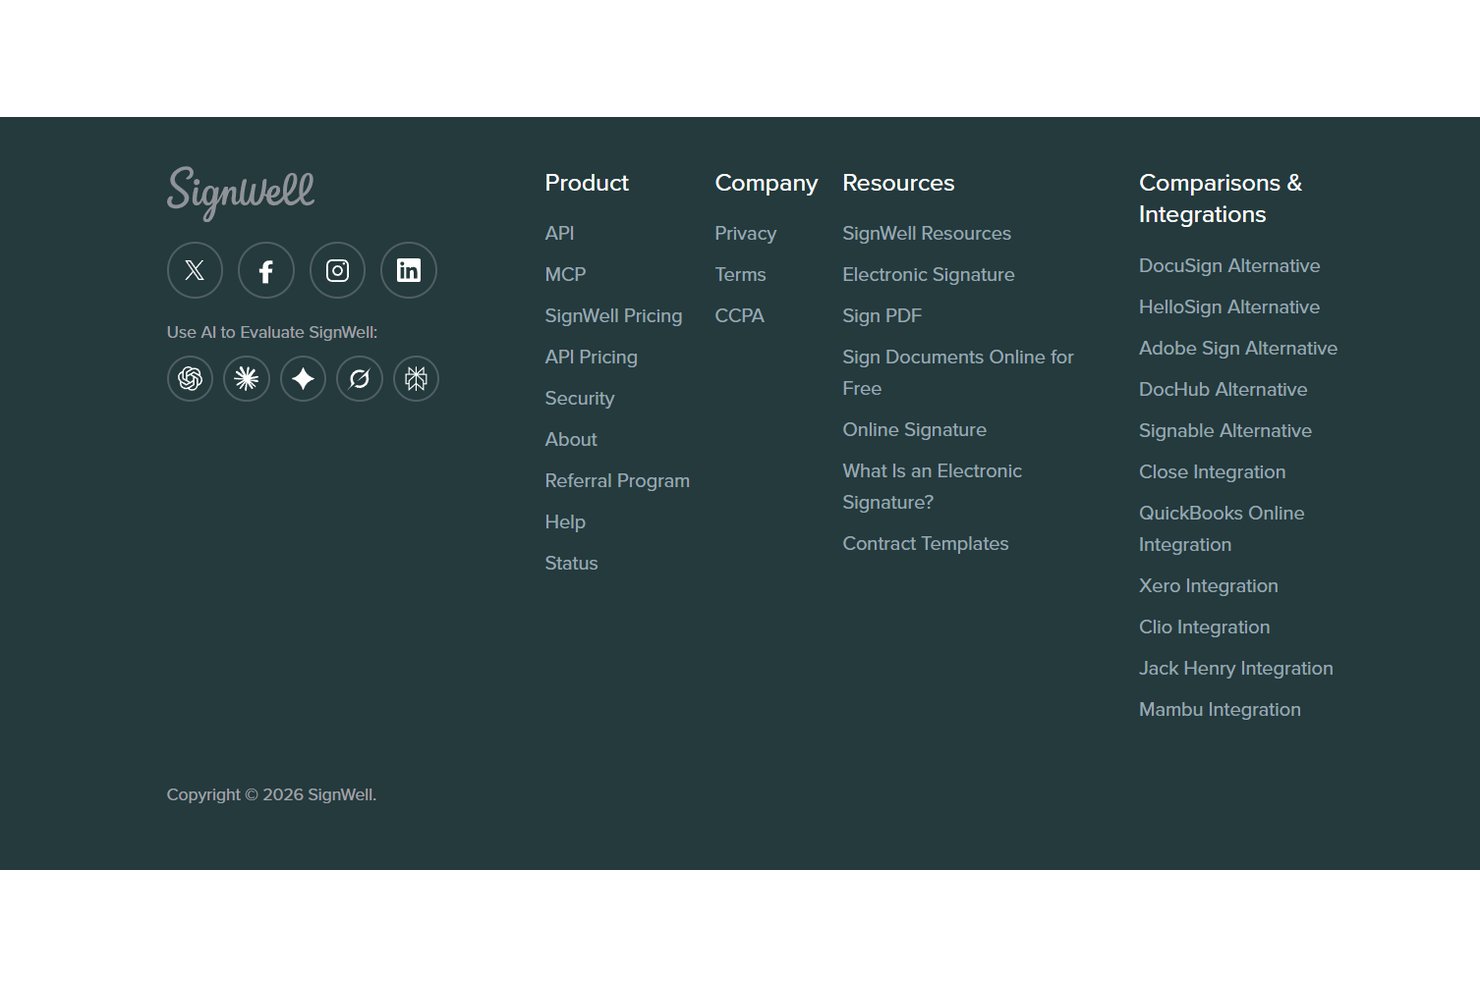
Task: Open the CCPA link
Action: coord(740,316)
